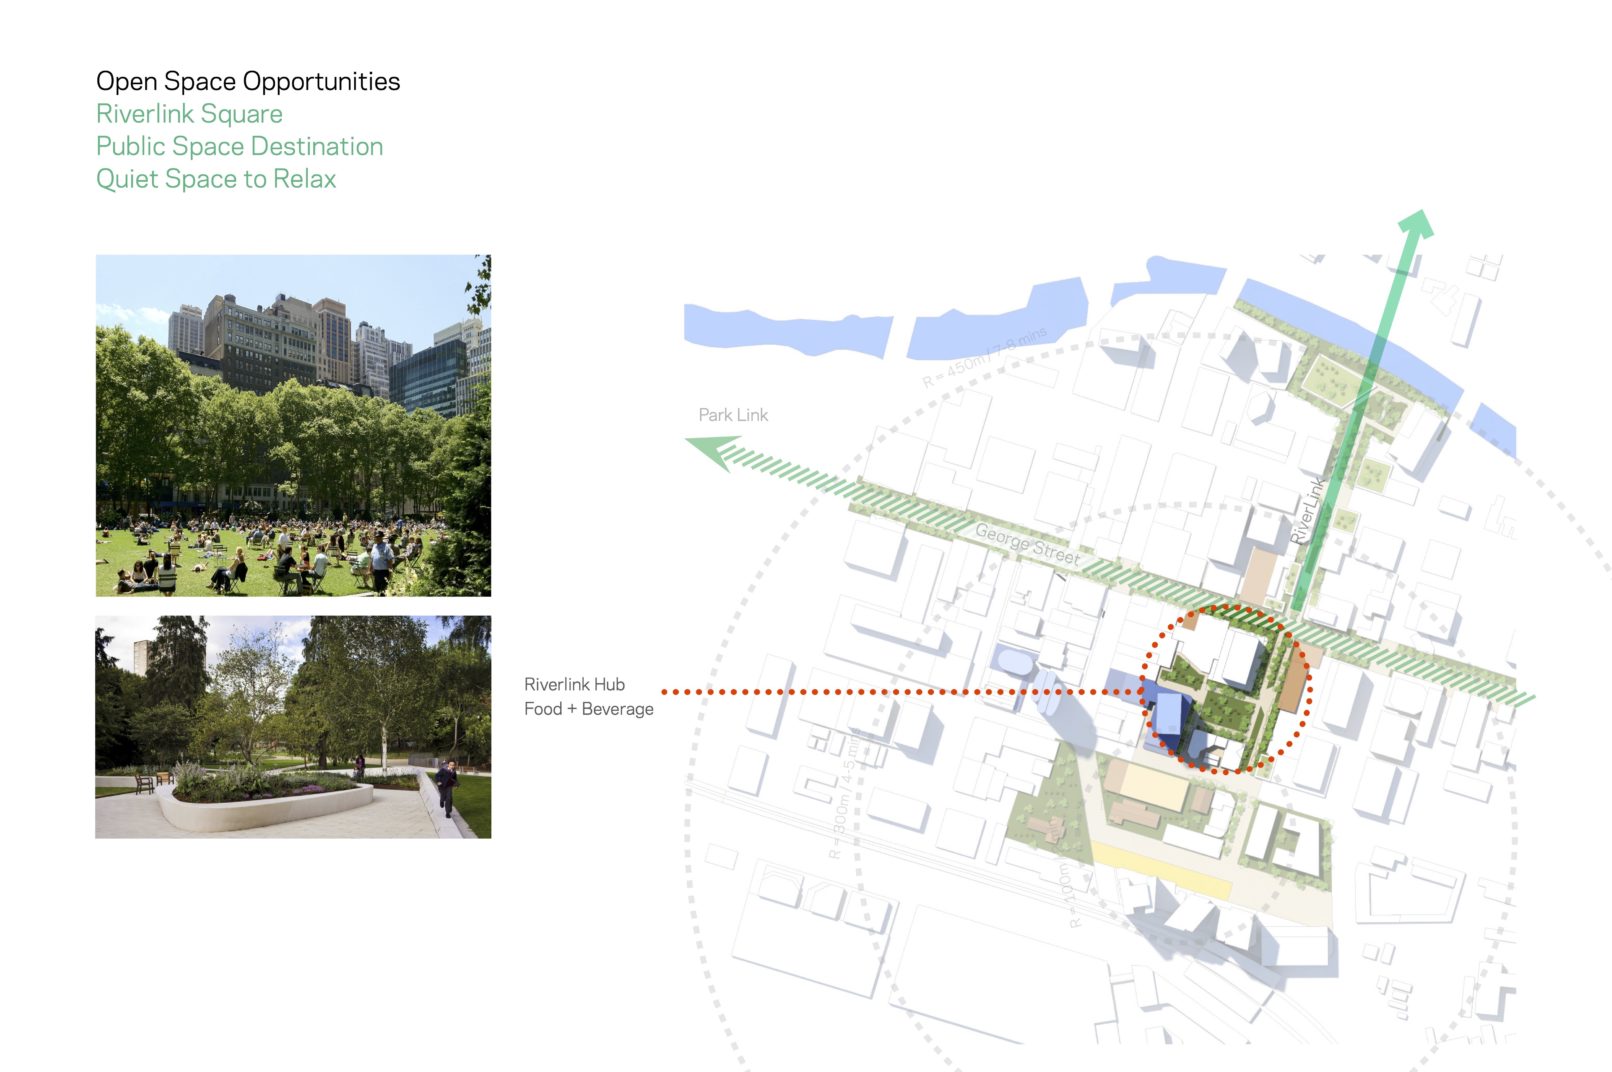Select the 'Public Space Destination' text

coord(239,147)
